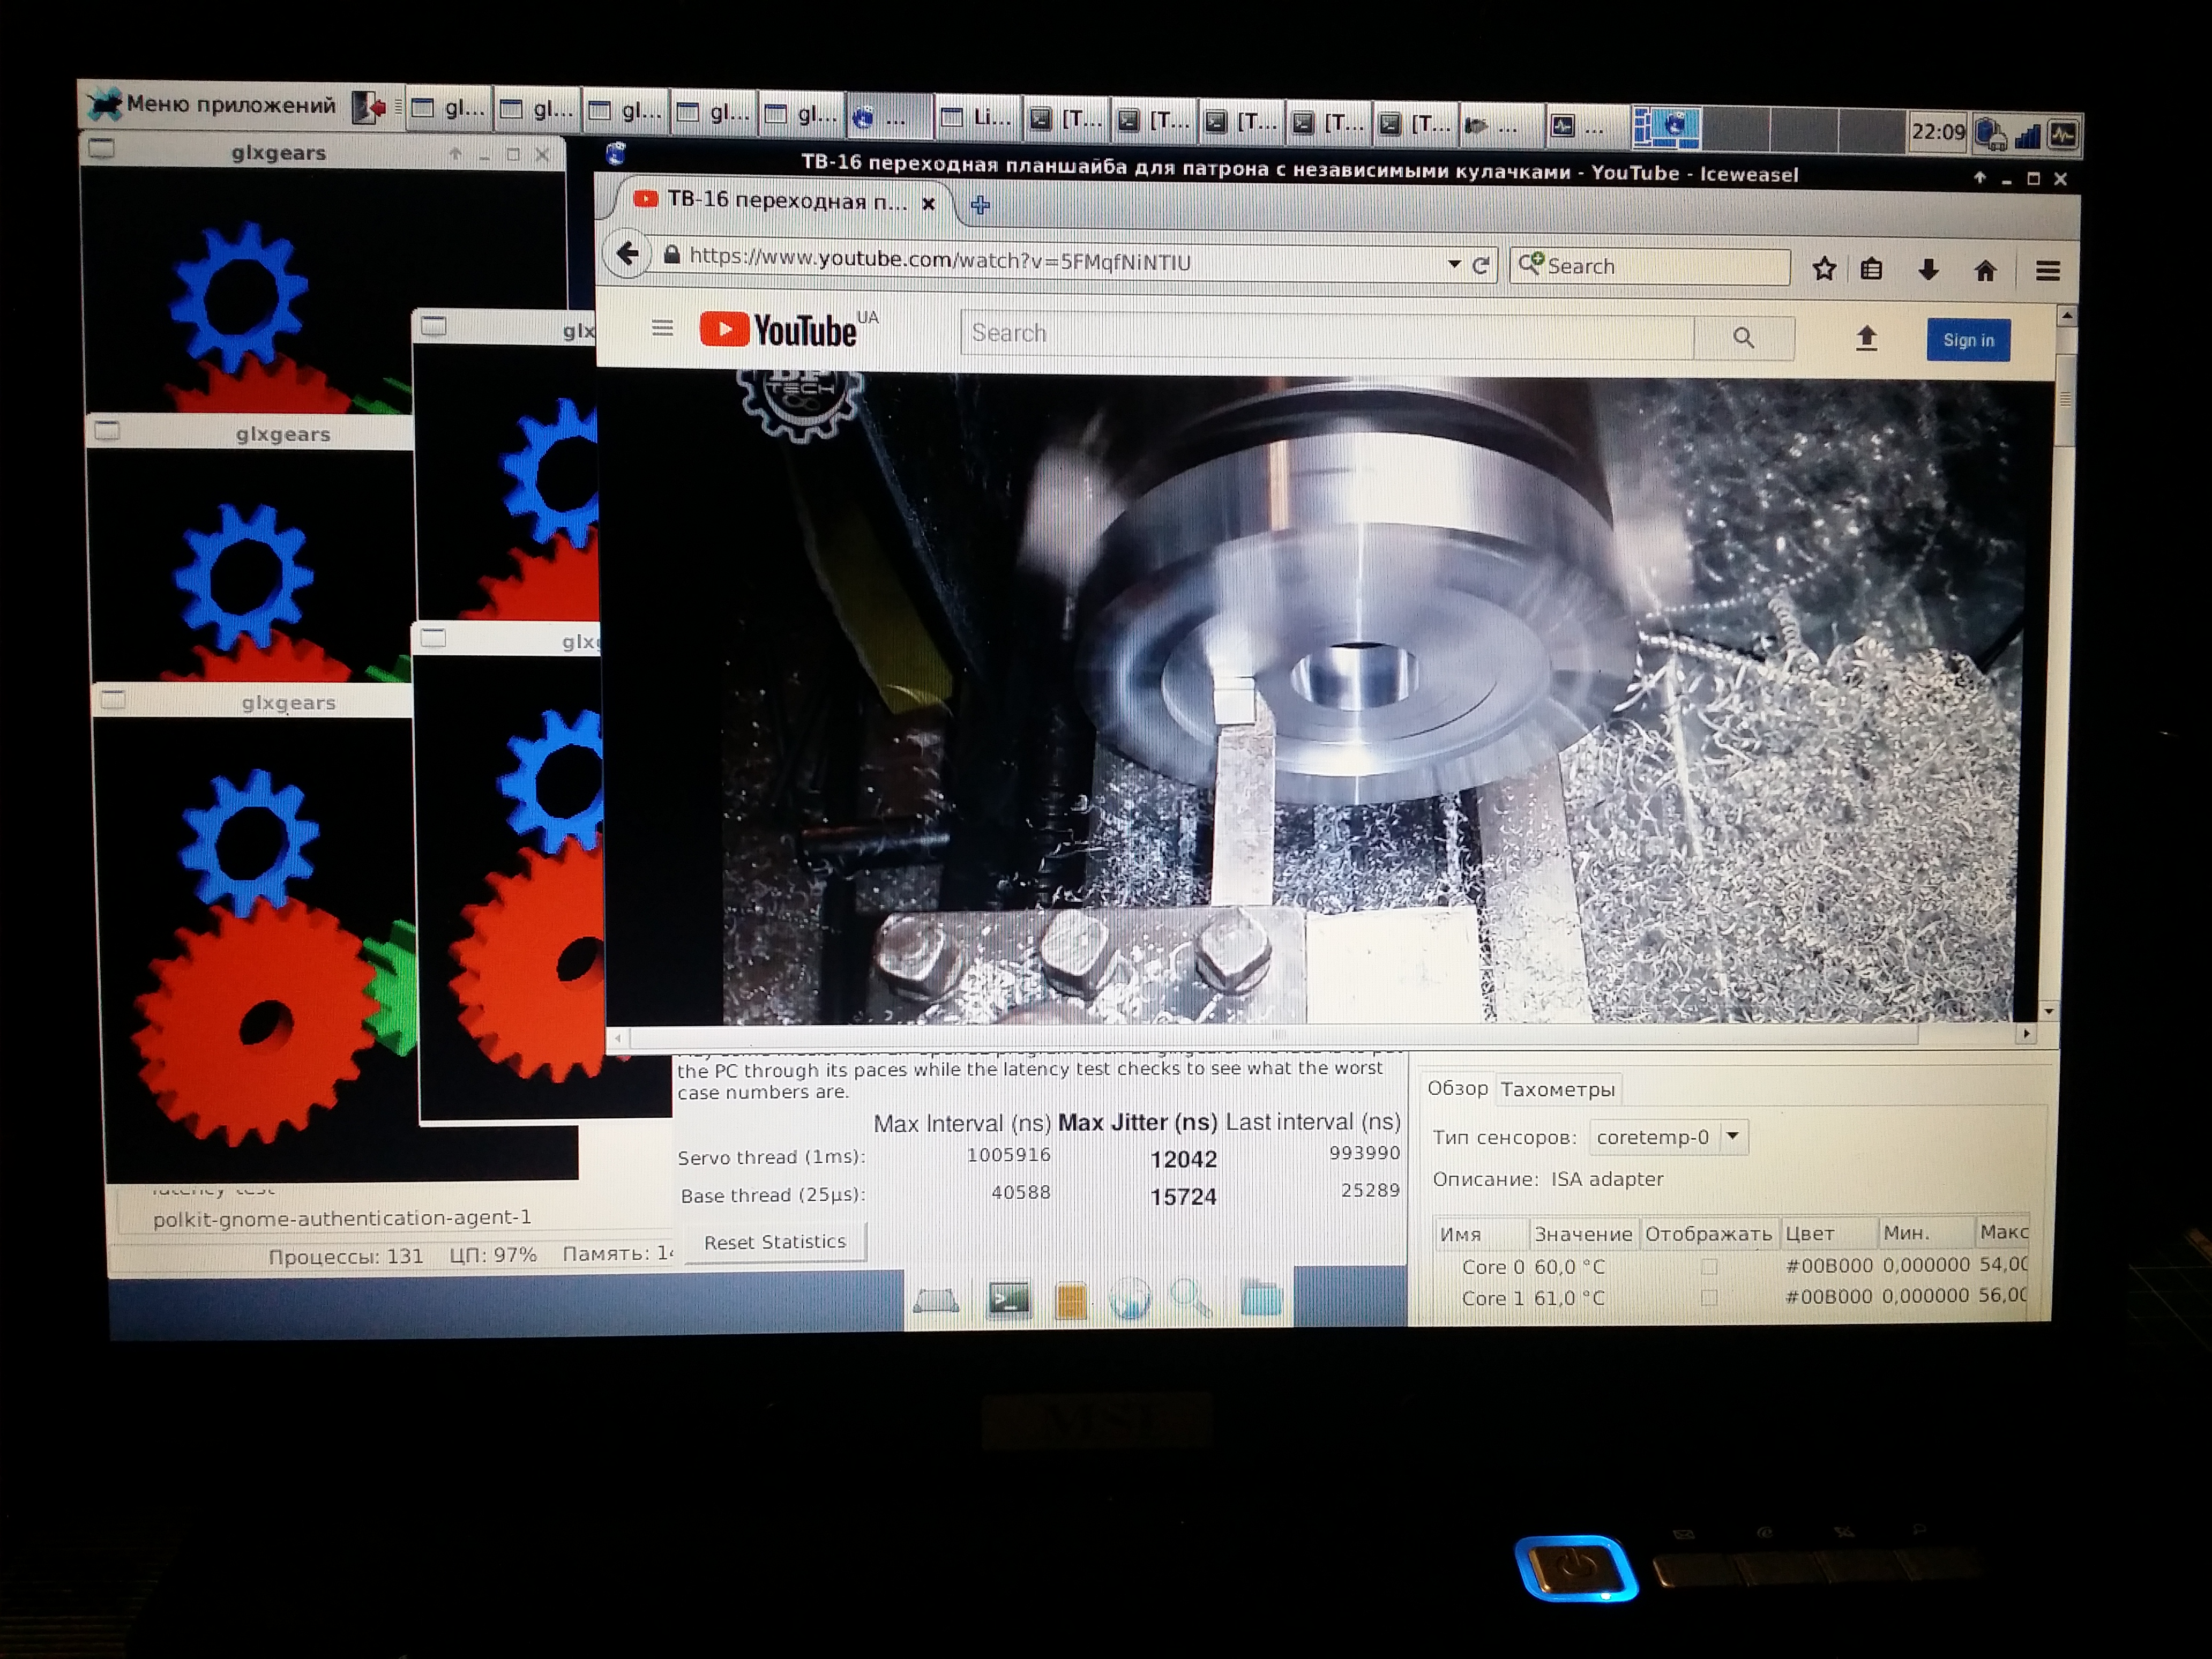
Task: Open Iceweasel hamburger menu
Action: [2047, 270]
